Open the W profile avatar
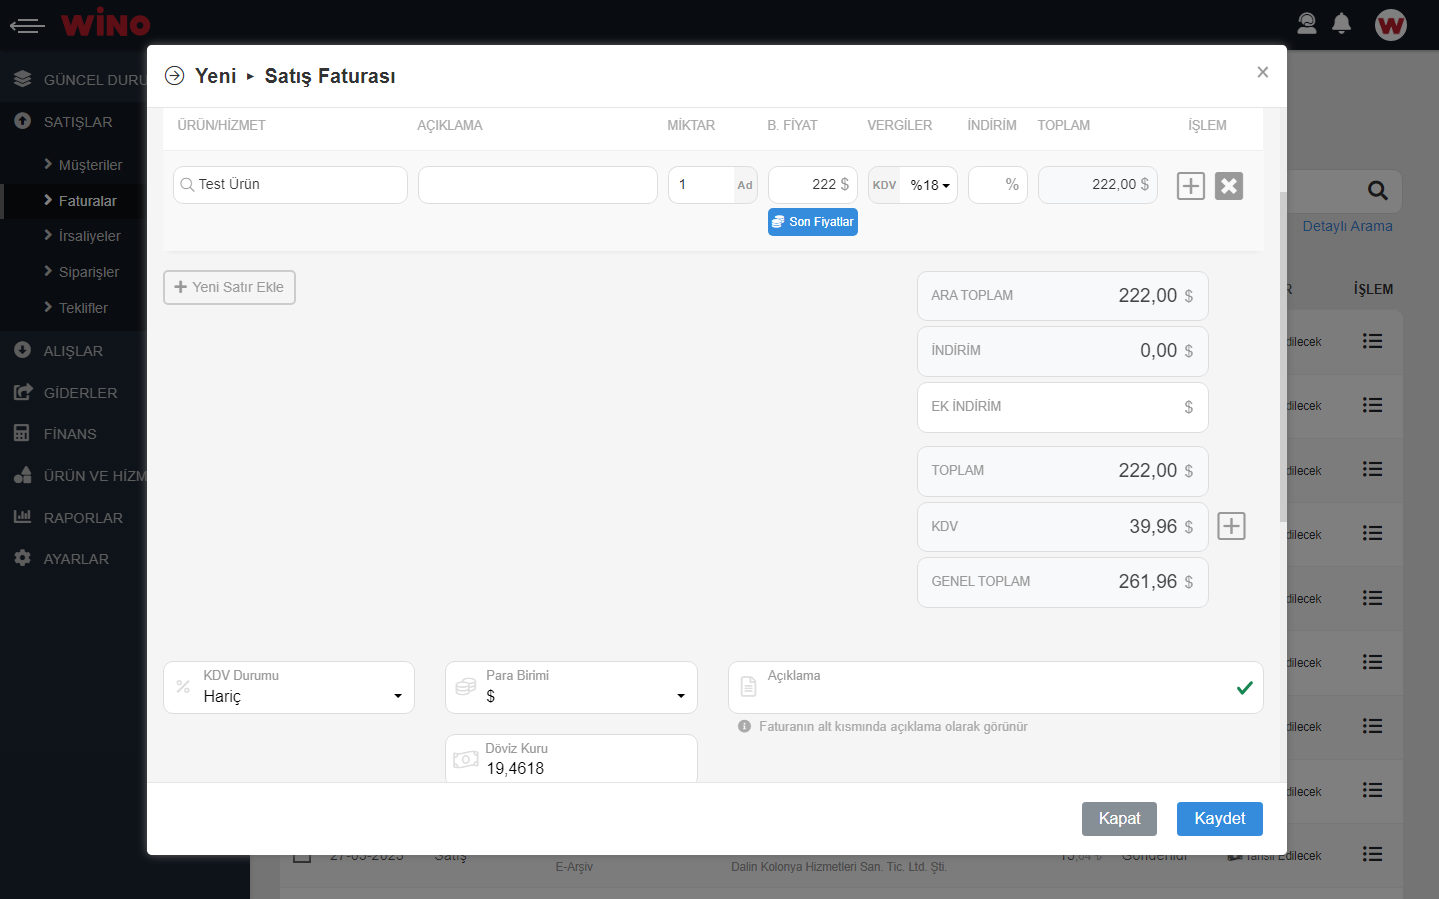 [1390, 25]
